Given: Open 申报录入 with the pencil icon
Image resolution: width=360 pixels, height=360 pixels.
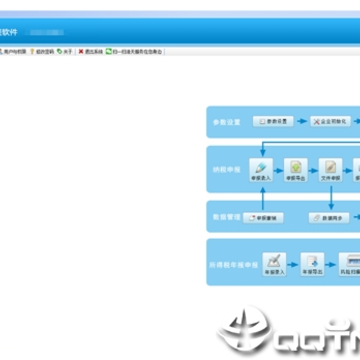Looking at the screenshot, I should 261,170.
